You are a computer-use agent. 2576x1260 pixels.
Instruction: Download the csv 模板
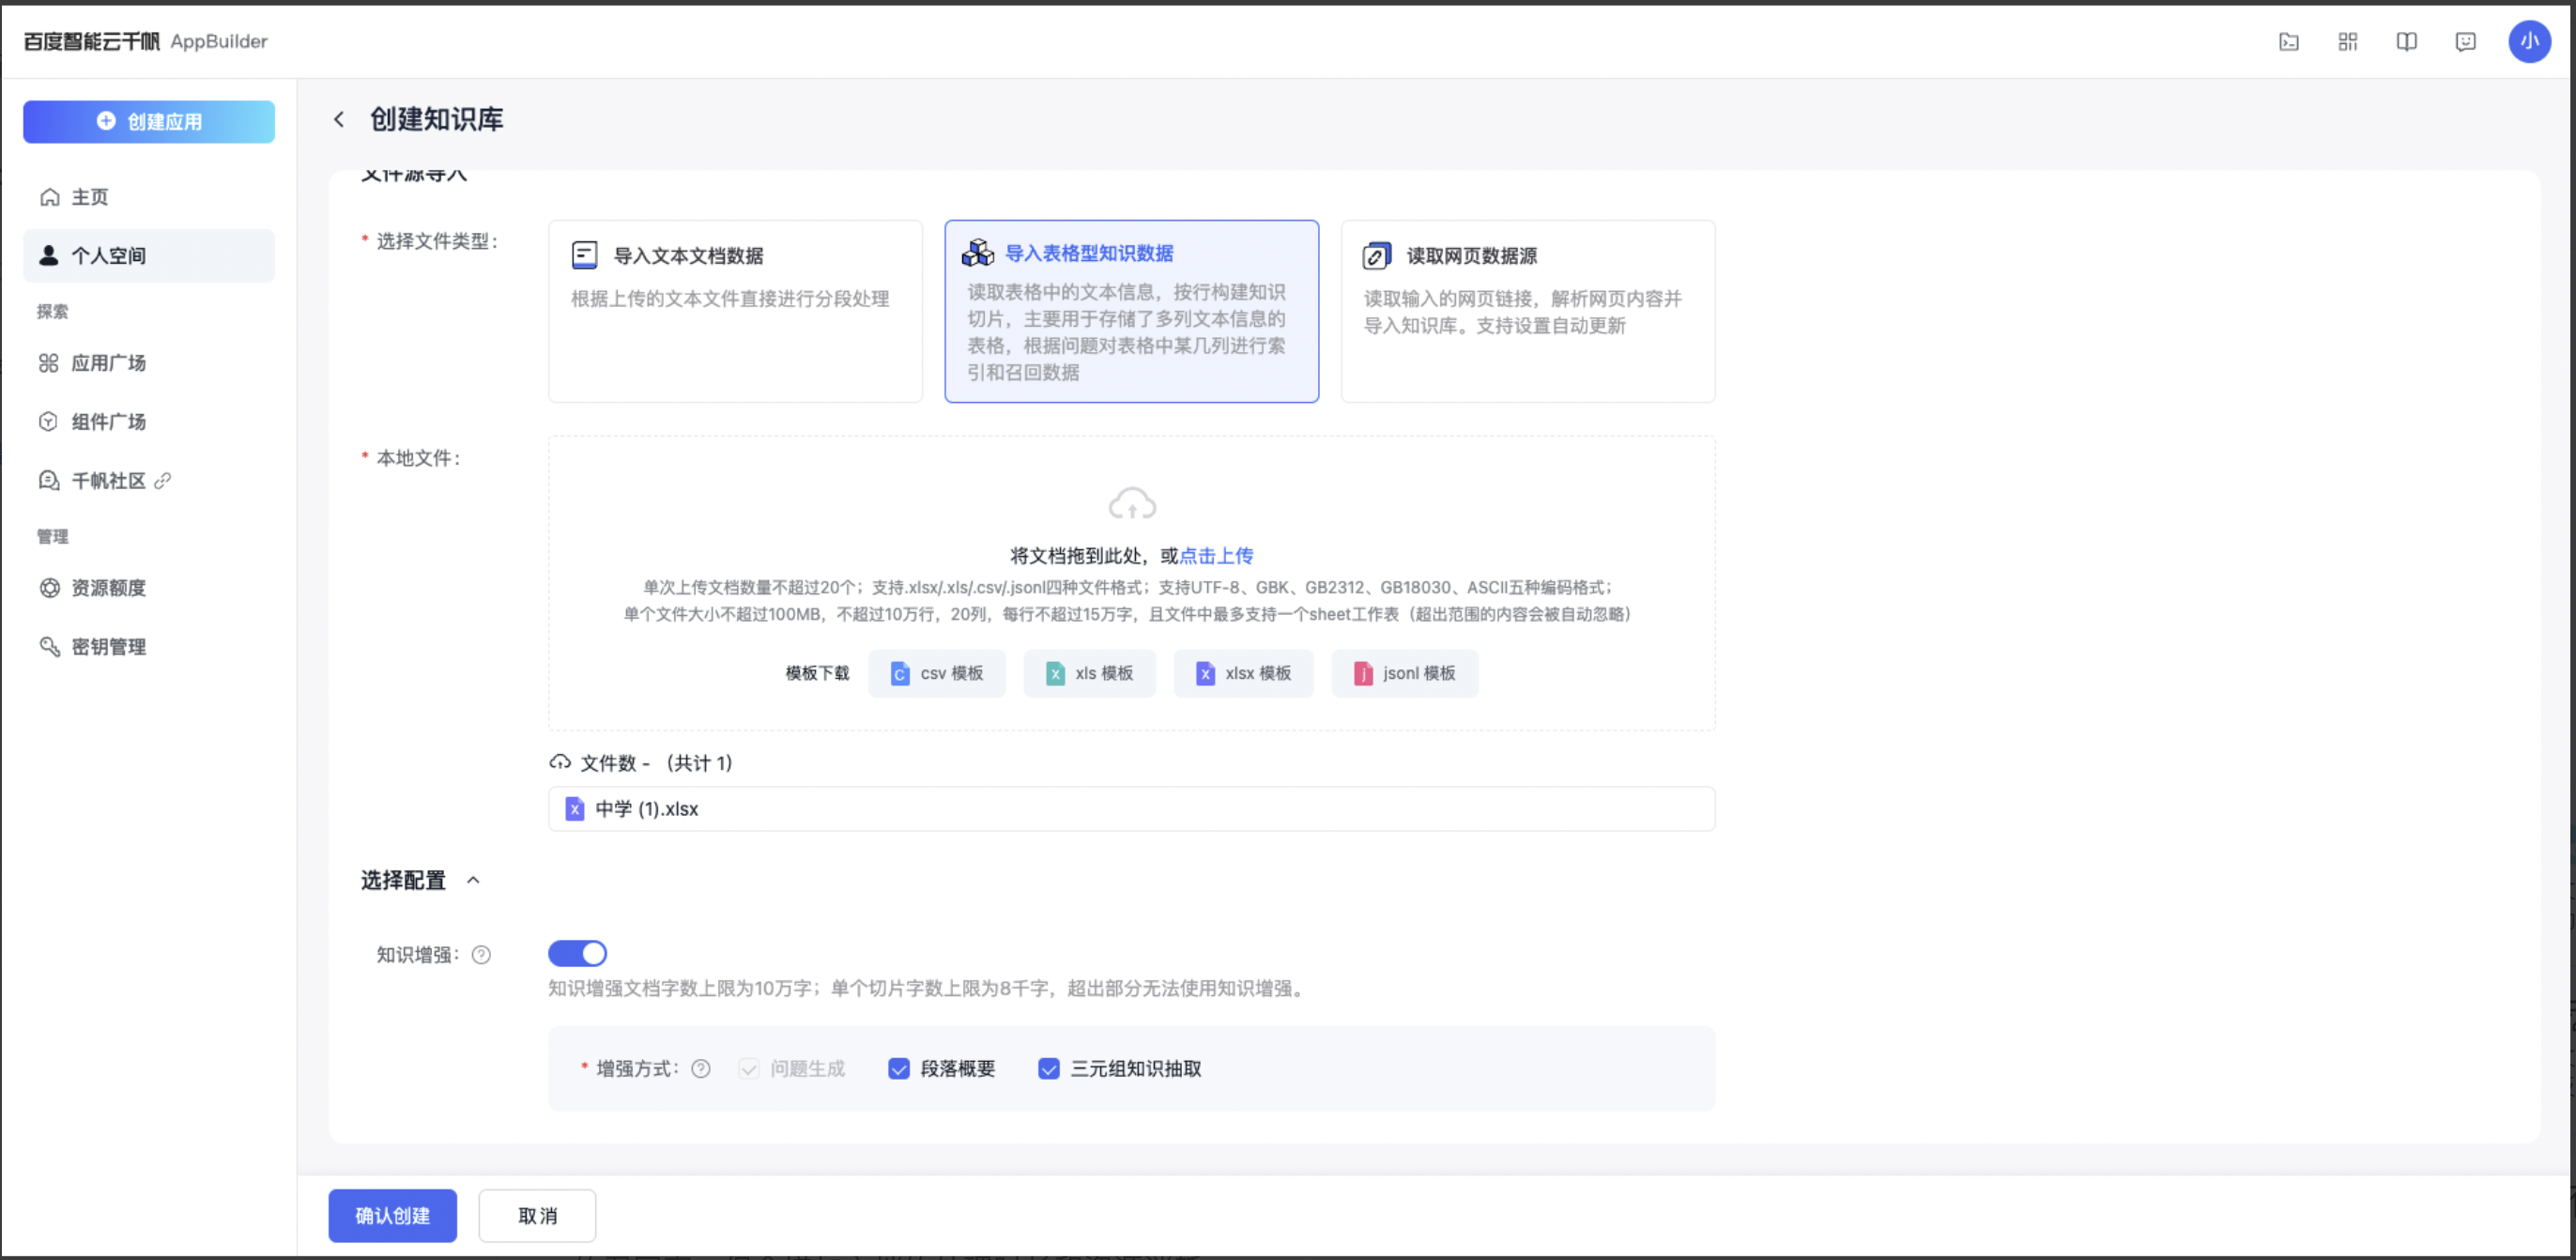pos(937,674)
